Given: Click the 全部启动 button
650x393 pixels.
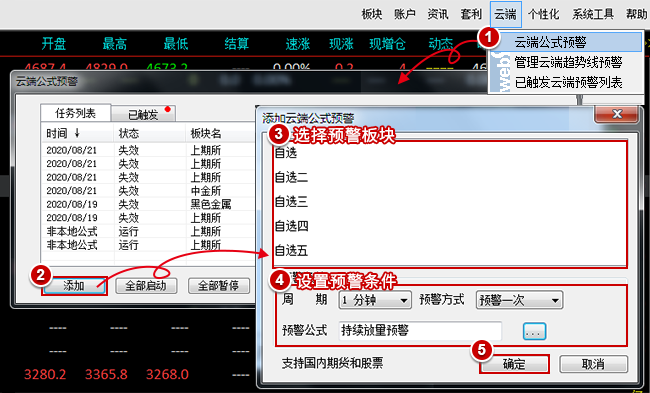Looking at the screenshot, I should (x=146, y=286).
